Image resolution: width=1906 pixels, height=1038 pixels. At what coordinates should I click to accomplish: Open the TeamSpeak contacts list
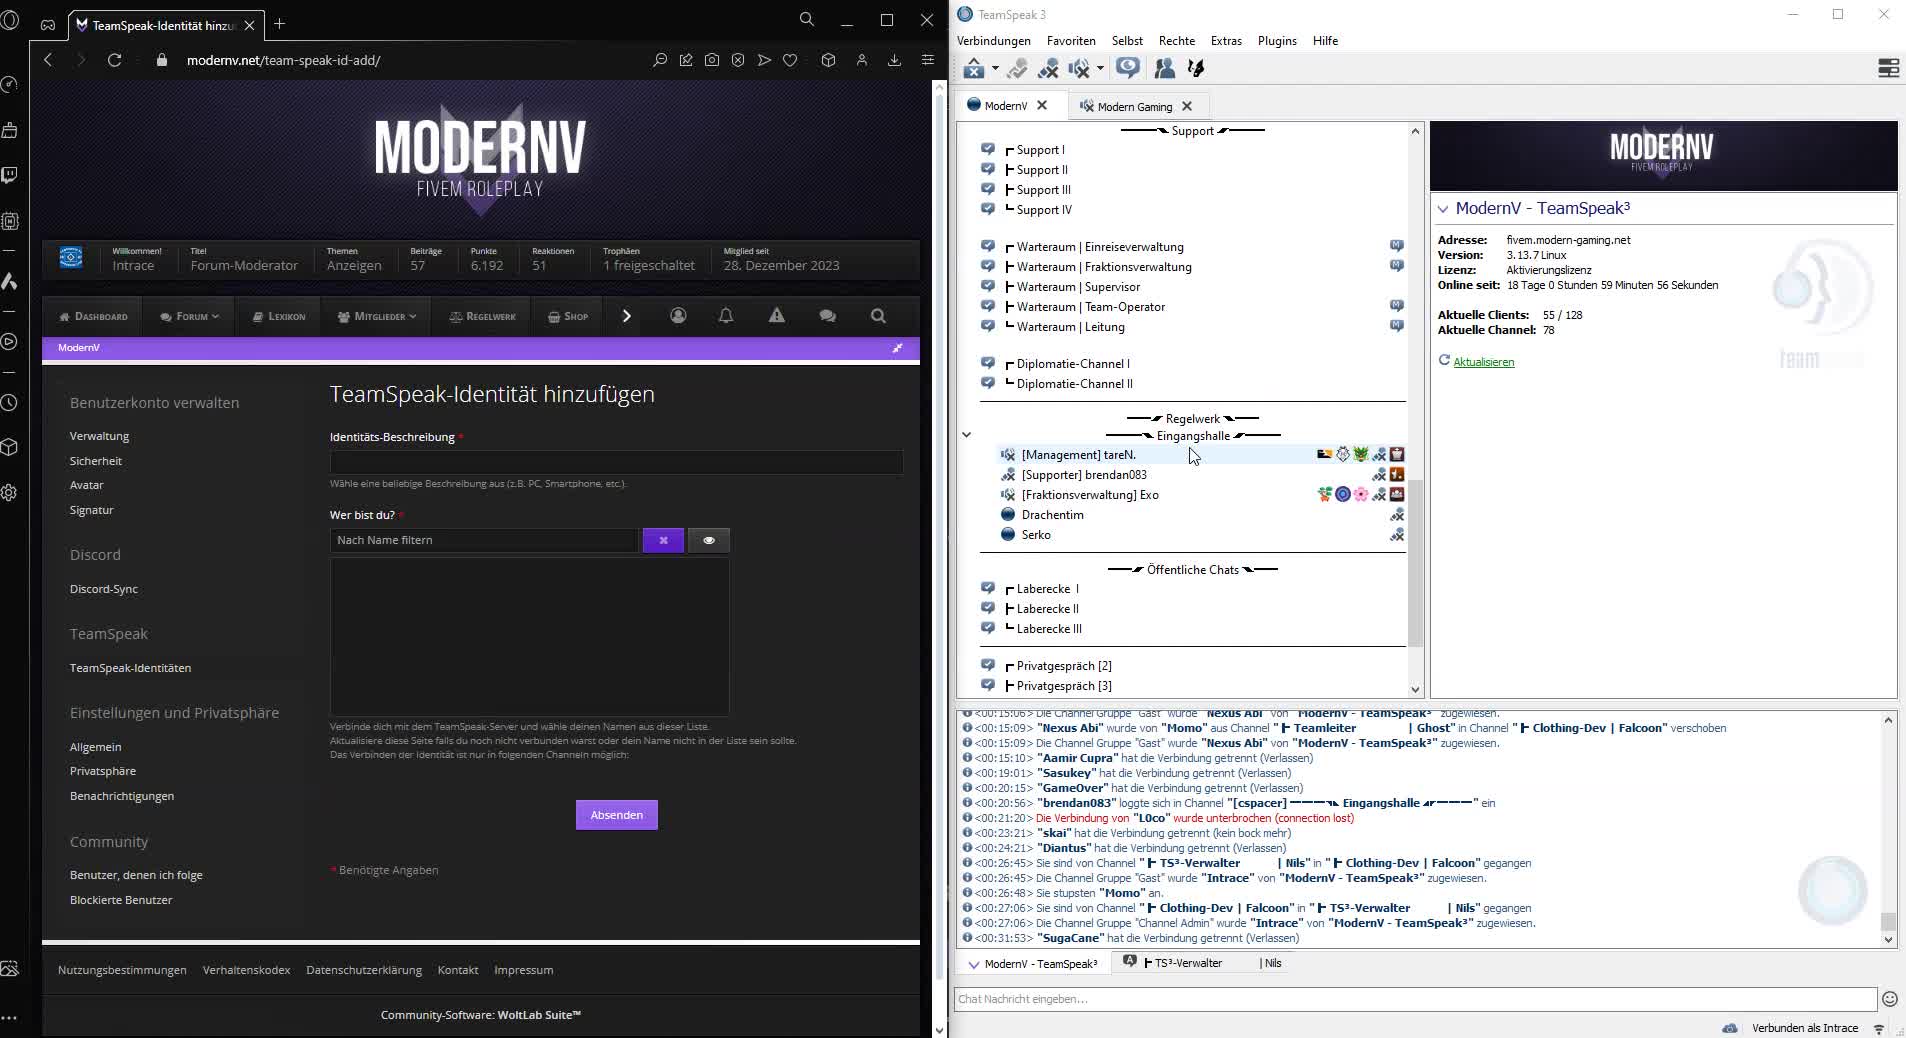1163,68
